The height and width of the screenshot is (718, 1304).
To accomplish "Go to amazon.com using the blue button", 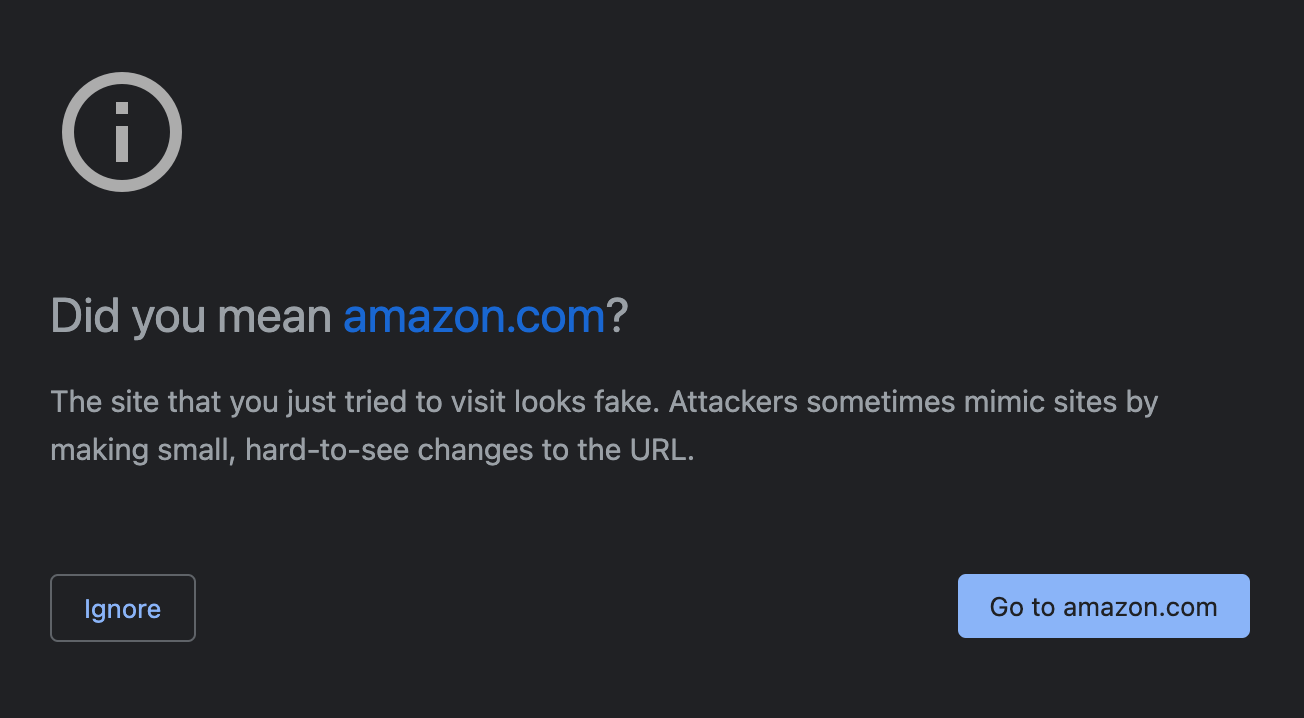I will (x=1104, y=606).
